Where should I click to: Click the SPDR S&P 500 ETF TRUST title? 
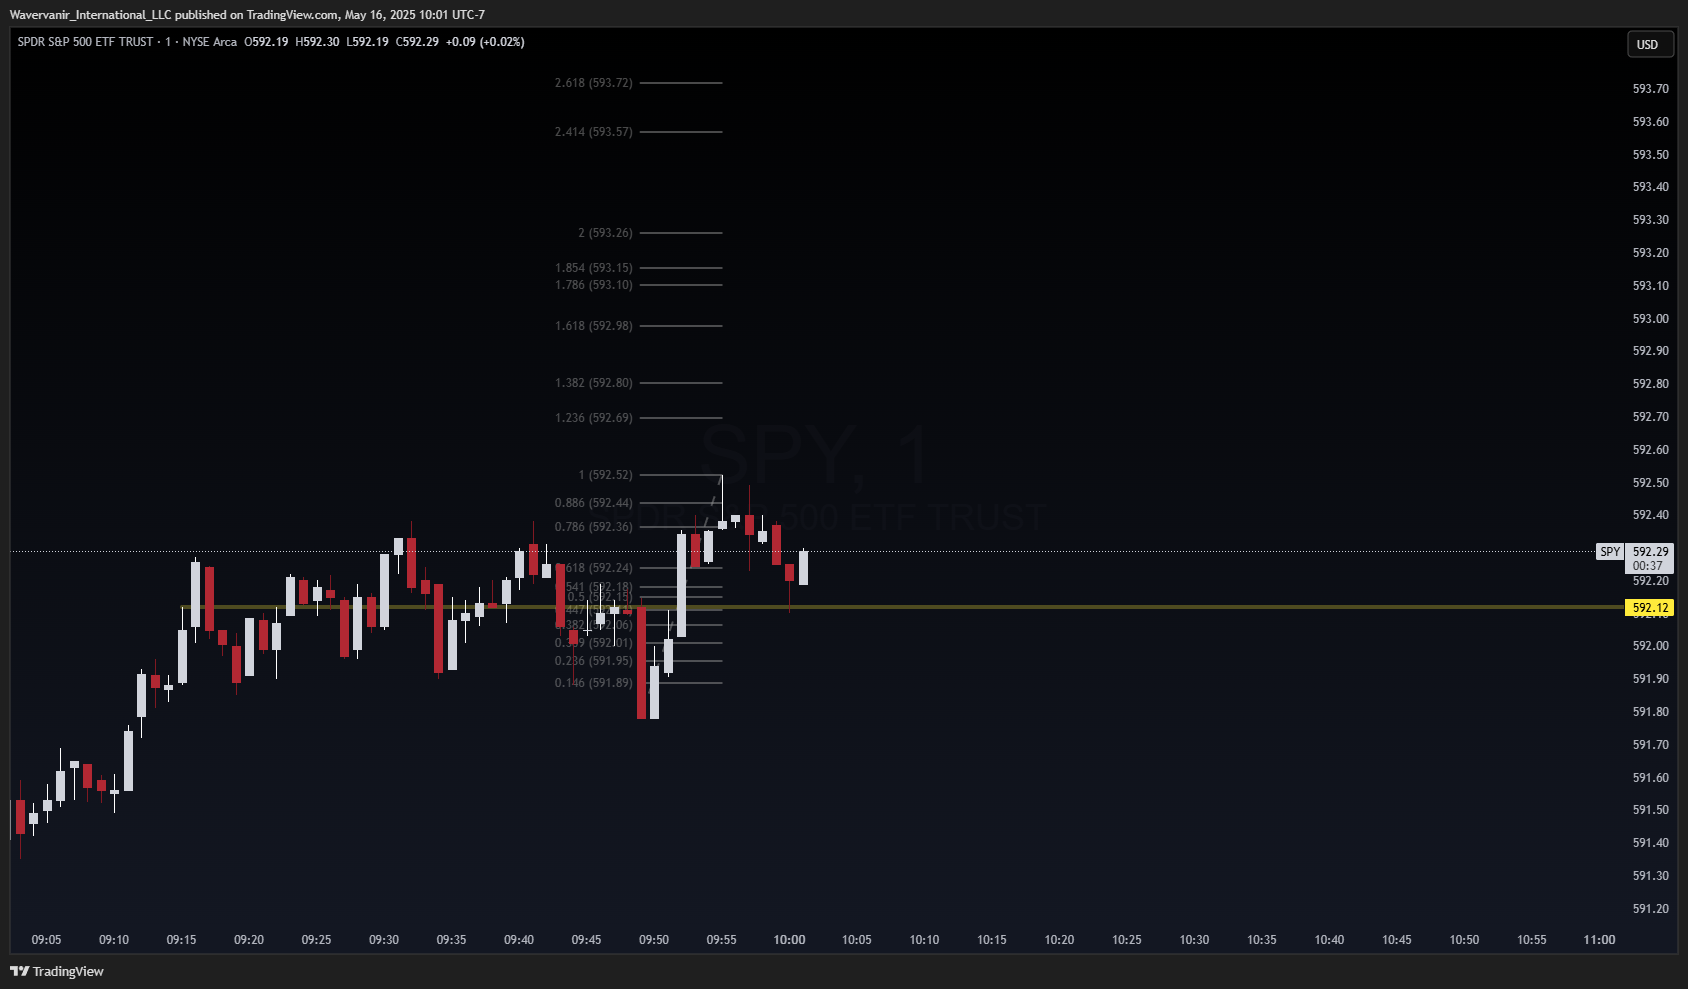pyautogui.click(x=86, y=42)
